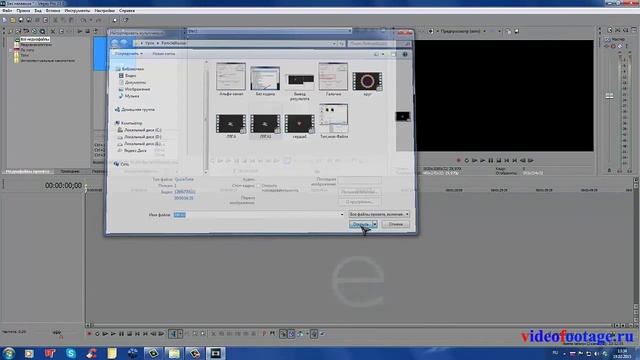Select the Normal edit tool in timeline toolbar

173,334
